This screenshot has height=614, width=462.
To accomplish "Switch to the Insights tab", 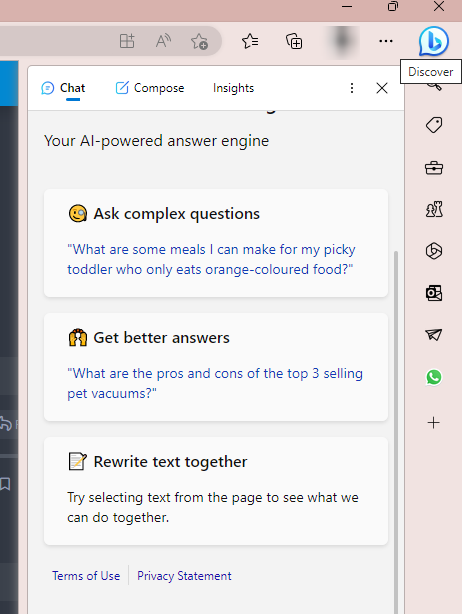I will click(x=233, y=88).
